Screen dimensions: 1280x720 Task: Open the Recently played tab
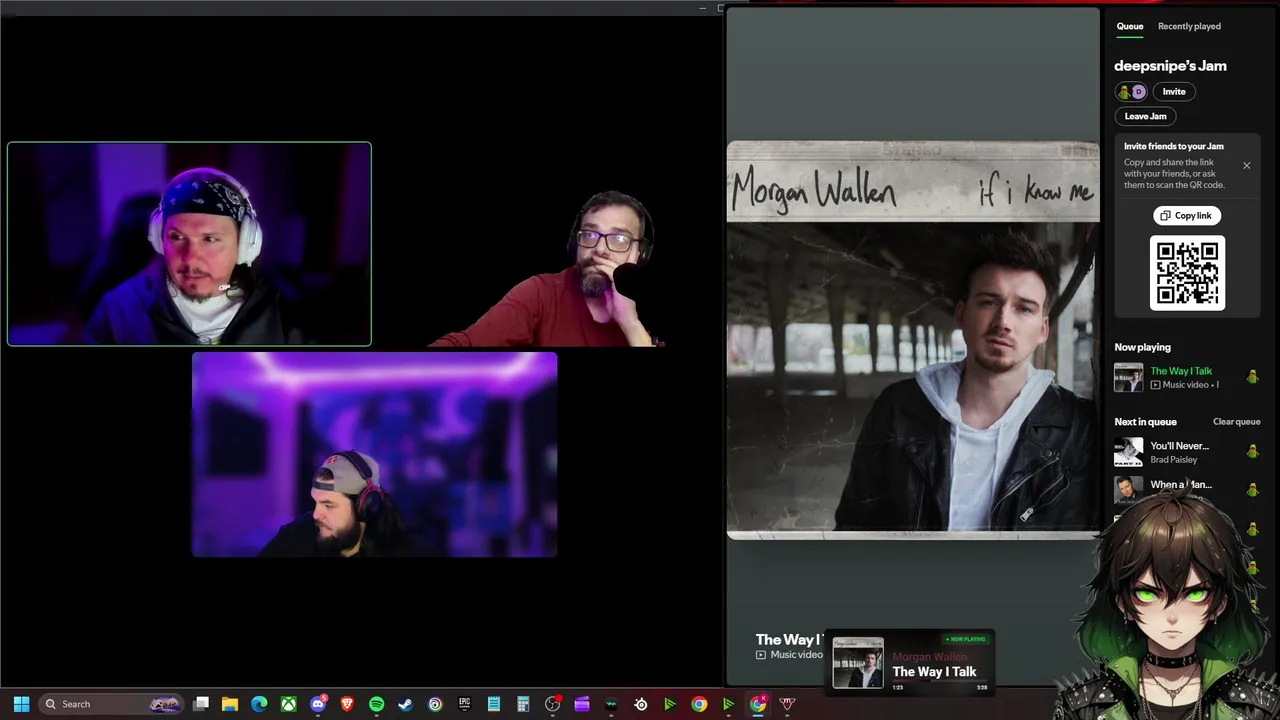pyautogui.click(x=1189, y=26)
